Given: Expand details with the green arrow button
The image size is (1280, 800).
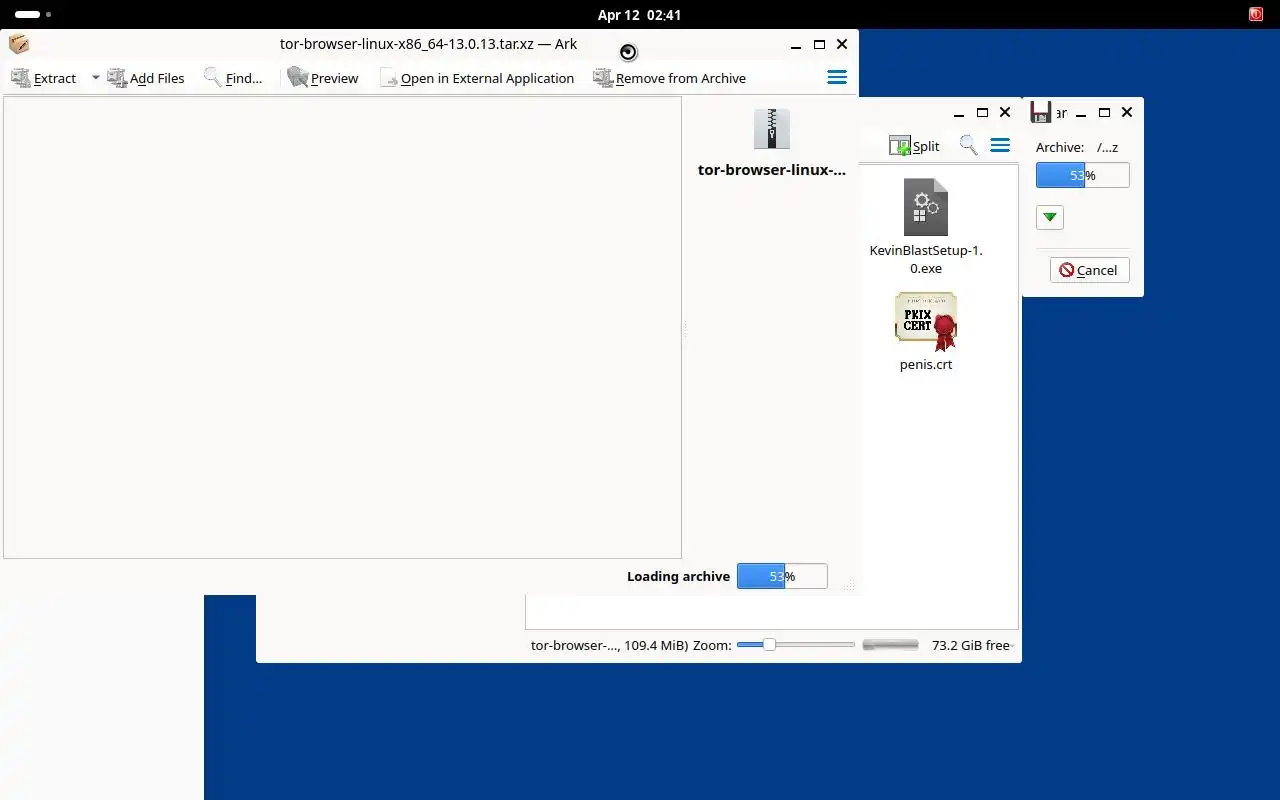Looking at the screenshot, I should [1050, 218].
